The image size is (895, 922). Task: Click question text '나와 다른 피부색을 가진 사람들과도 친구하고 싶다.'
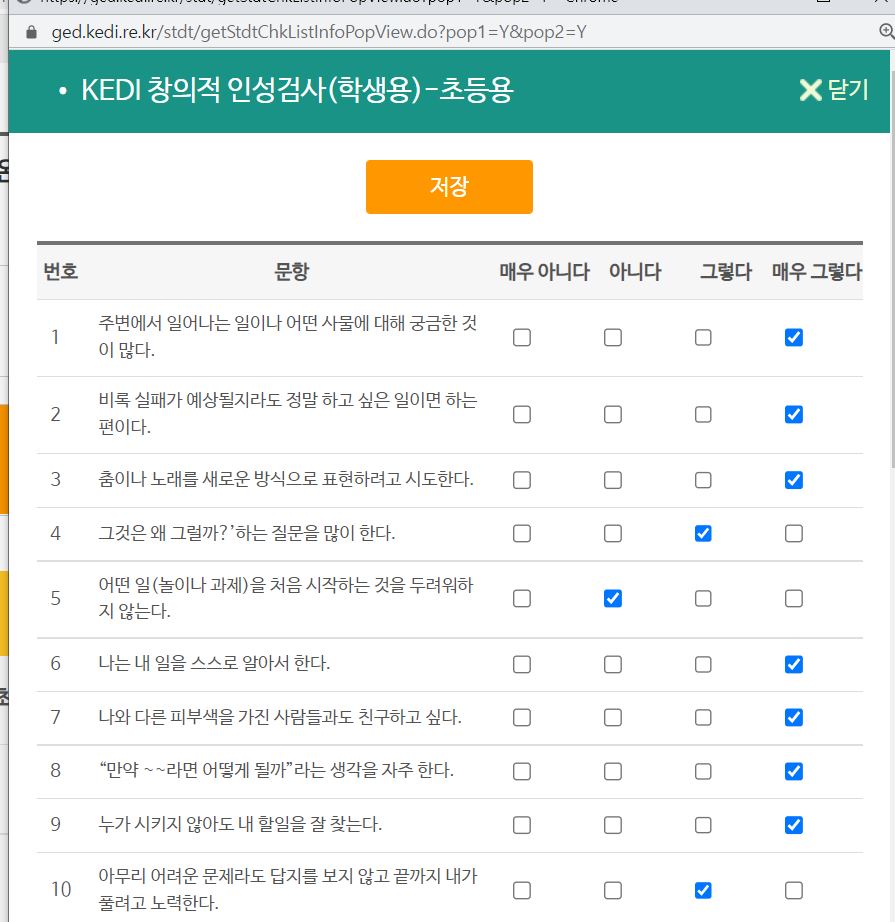tap(280, 717)
